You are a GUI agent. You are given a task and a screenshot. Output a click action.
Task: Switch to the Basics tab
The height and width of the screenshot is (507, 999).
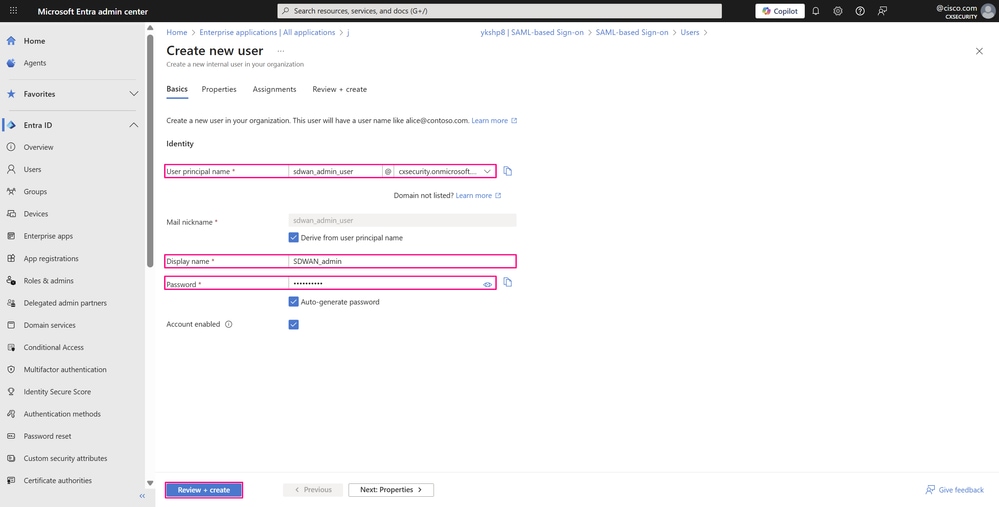point(177,89)
